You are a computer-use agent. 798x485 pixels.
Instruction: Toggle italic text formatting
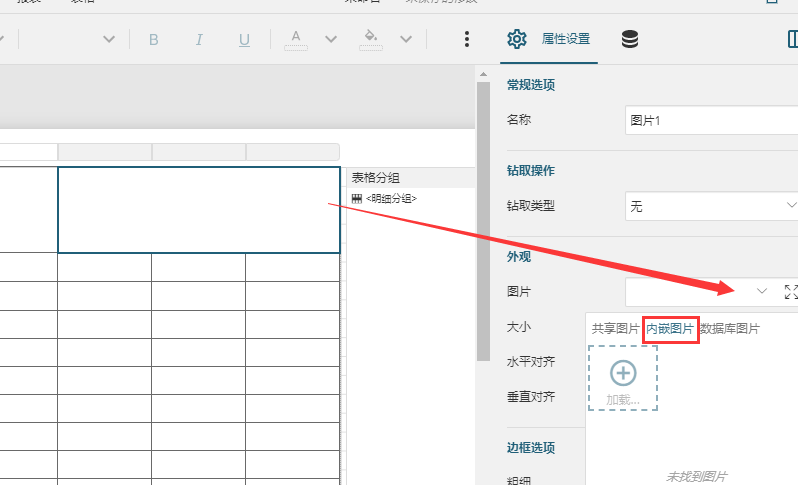(199, 40)
